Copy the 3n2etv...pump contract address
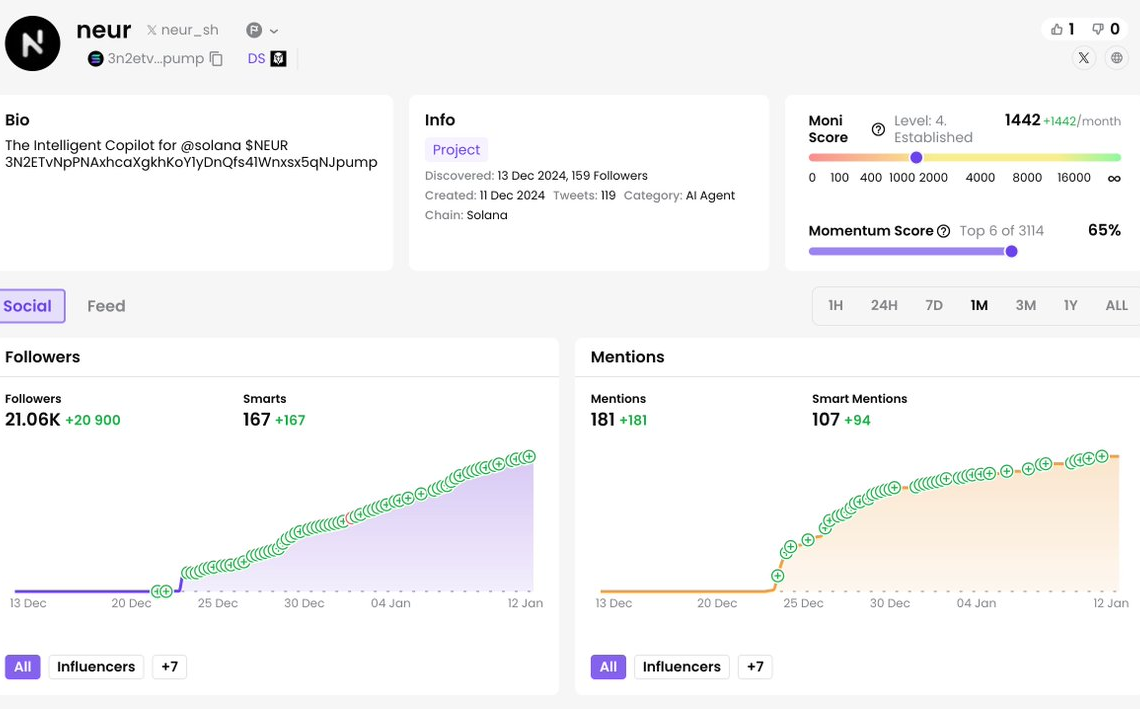The width and height of the screenshot is (1140, 709). click(216, 59)
